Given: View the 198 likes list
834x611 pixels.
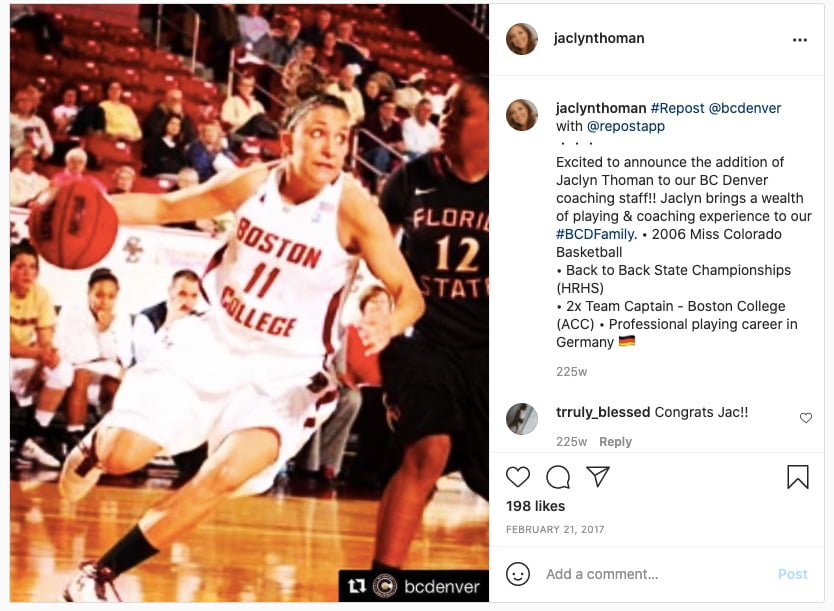Looking at the screenshot, I should click(535, 506).
